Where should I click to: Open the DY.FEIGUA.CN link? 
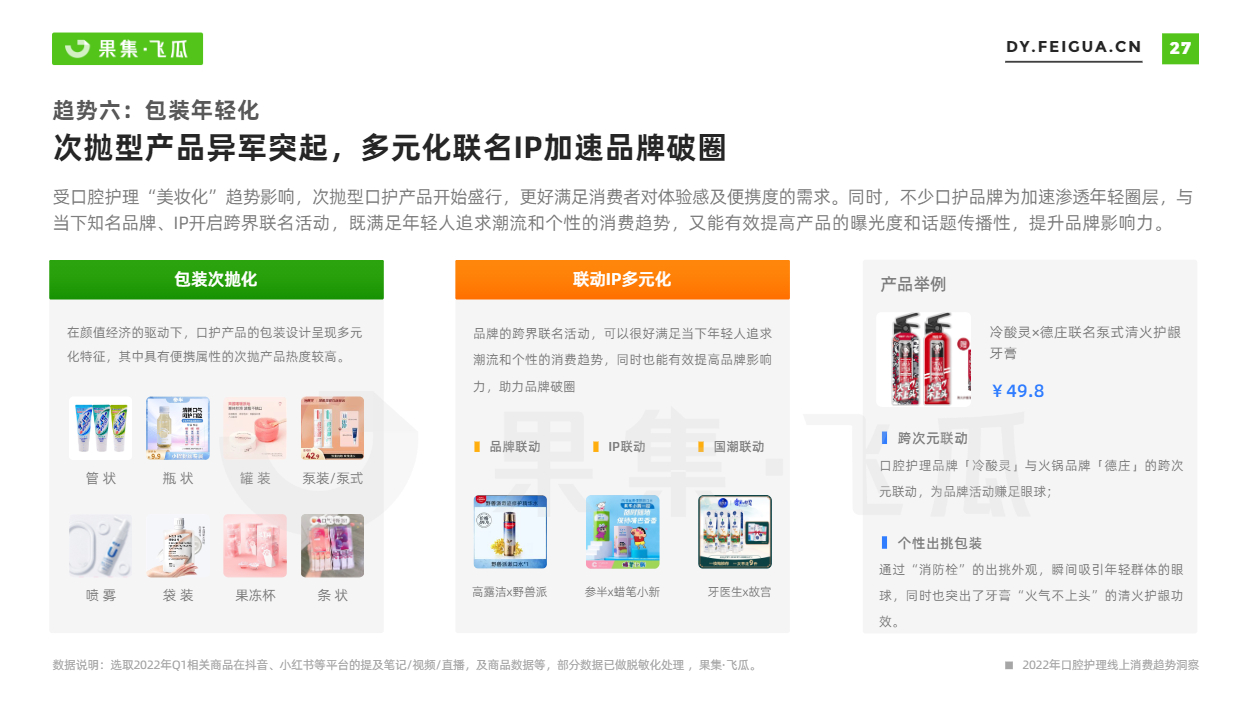click(1073, 47)
